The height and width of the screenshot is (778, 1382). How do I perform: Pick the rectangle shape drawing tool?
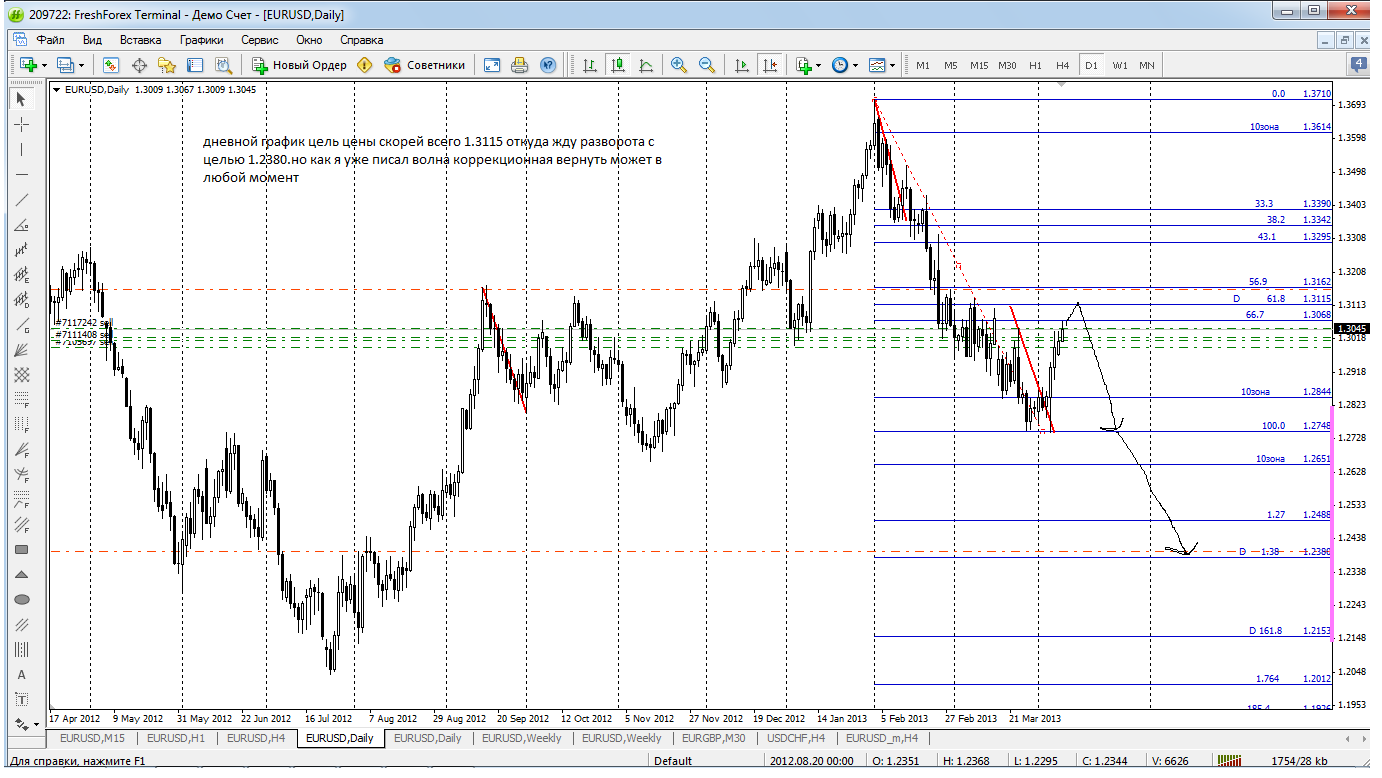22,550
